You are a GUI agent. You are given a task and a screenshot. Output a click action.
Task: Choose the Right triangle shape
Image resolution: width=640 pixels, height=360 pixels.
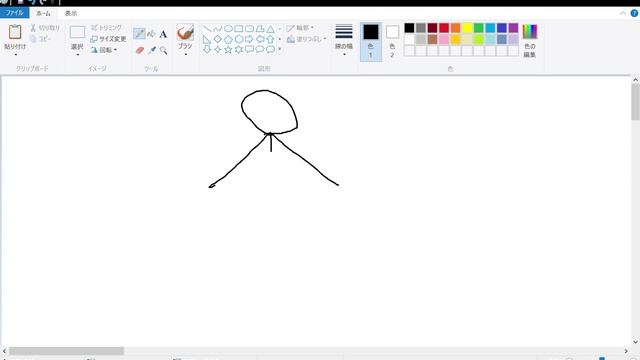point(207,40)
